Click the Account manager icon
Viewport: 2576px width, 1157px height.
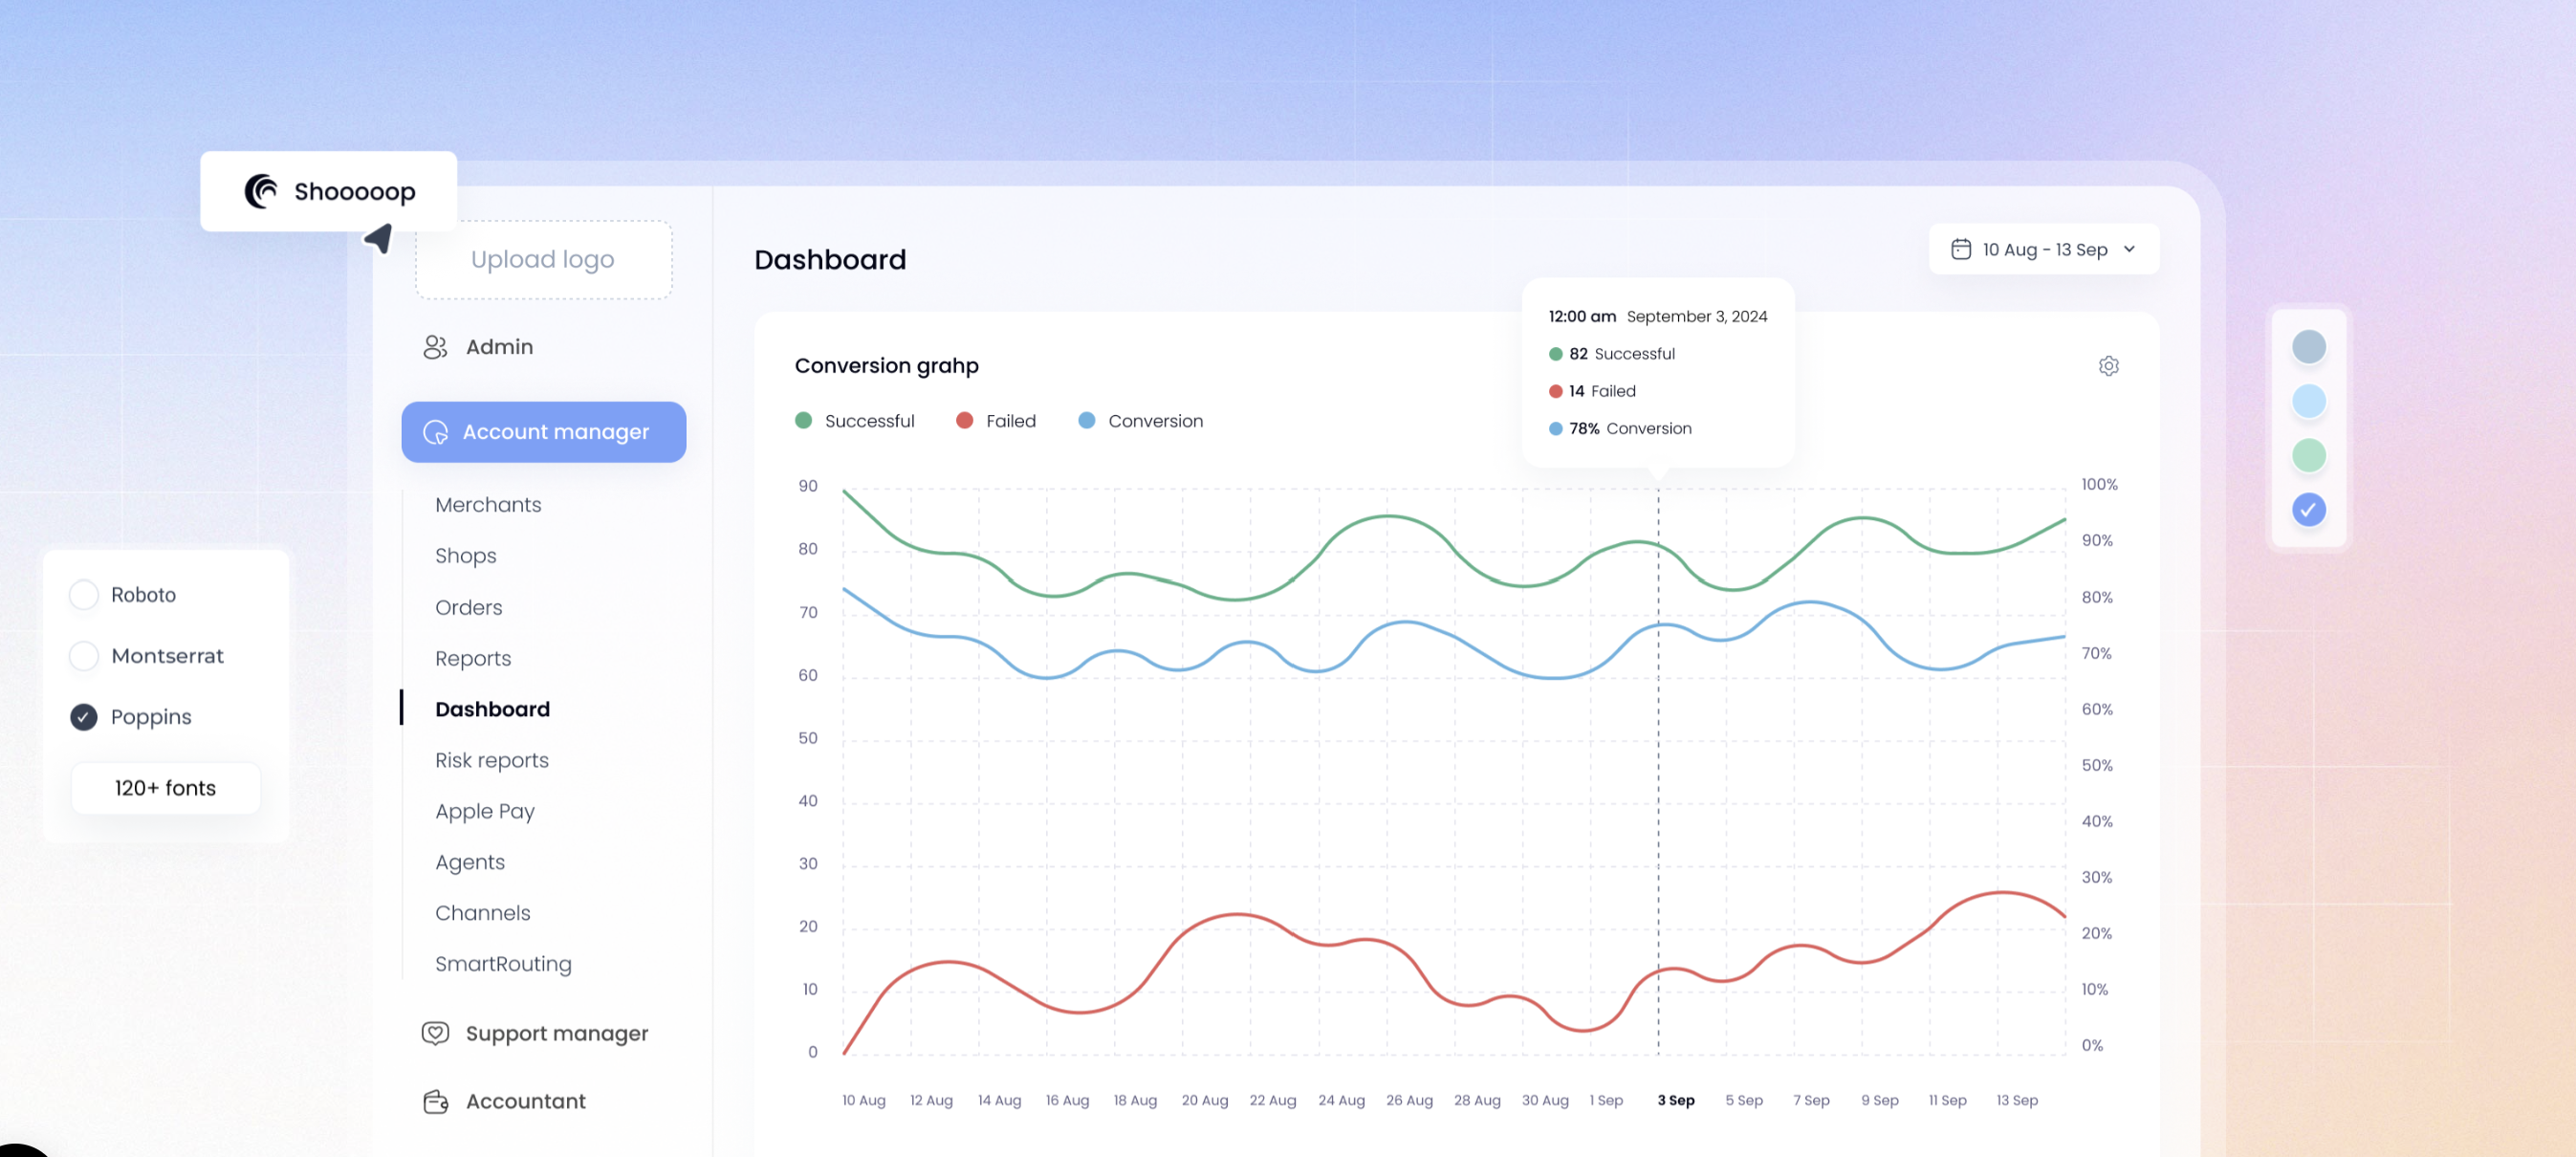click(435, 432)
